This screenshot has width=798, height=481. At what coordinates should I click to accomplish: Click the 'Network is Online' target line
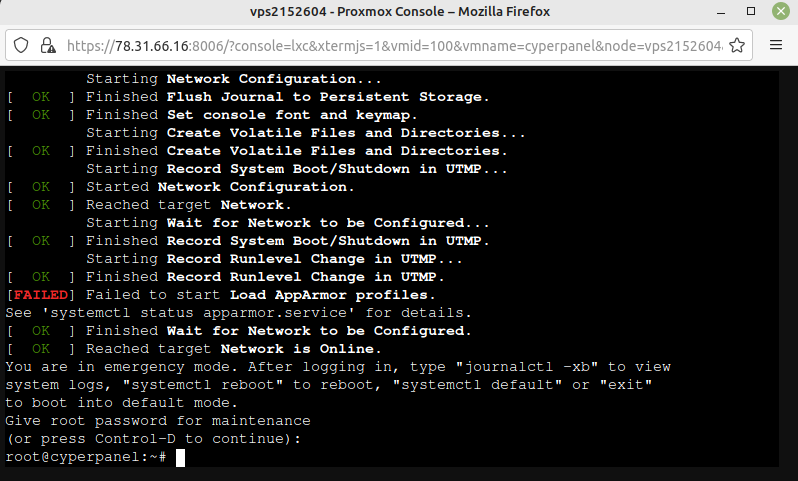point(300,349)
